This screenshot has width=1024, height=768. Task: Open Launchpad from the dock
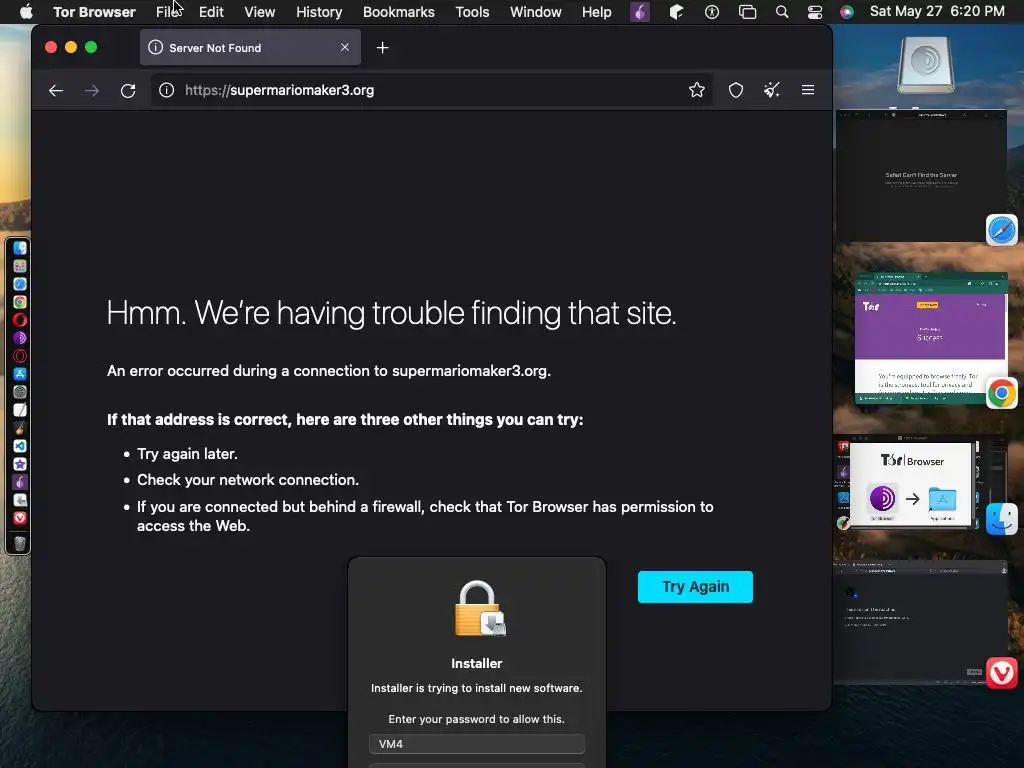point(20,266)
